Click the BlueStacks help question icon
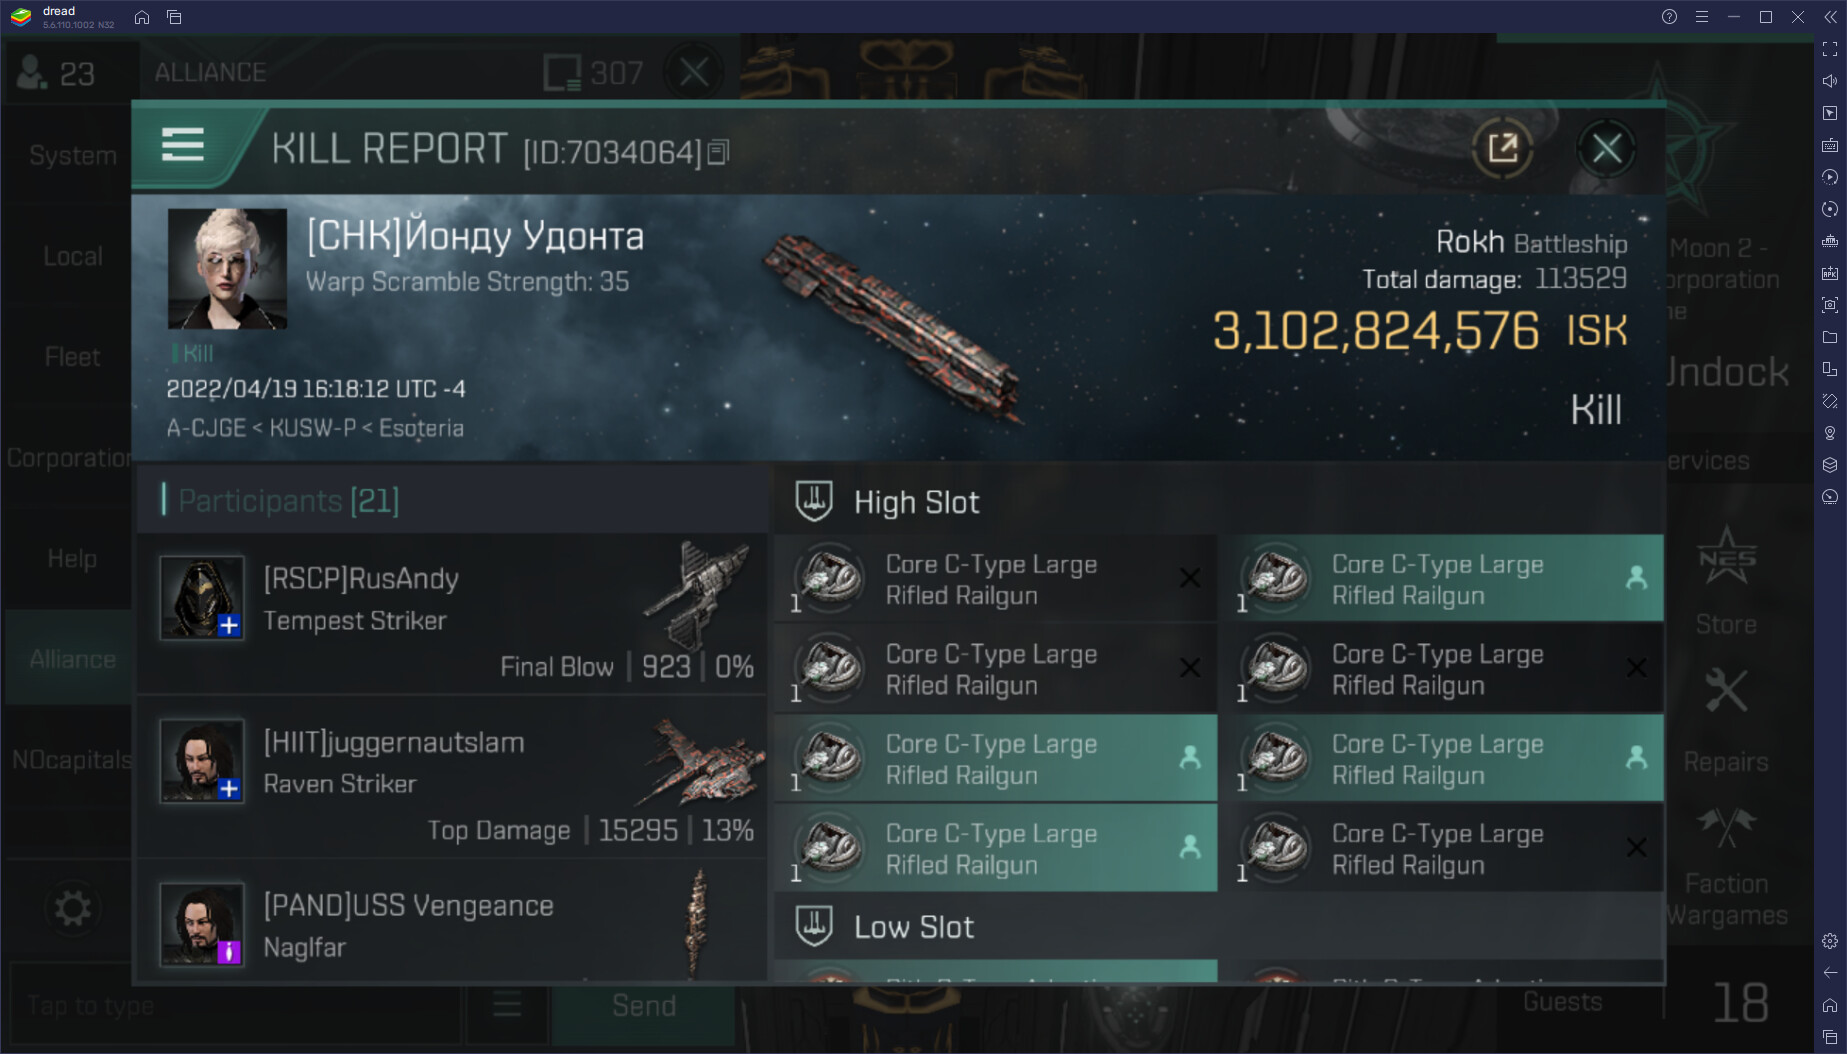 coord(1669,17)
